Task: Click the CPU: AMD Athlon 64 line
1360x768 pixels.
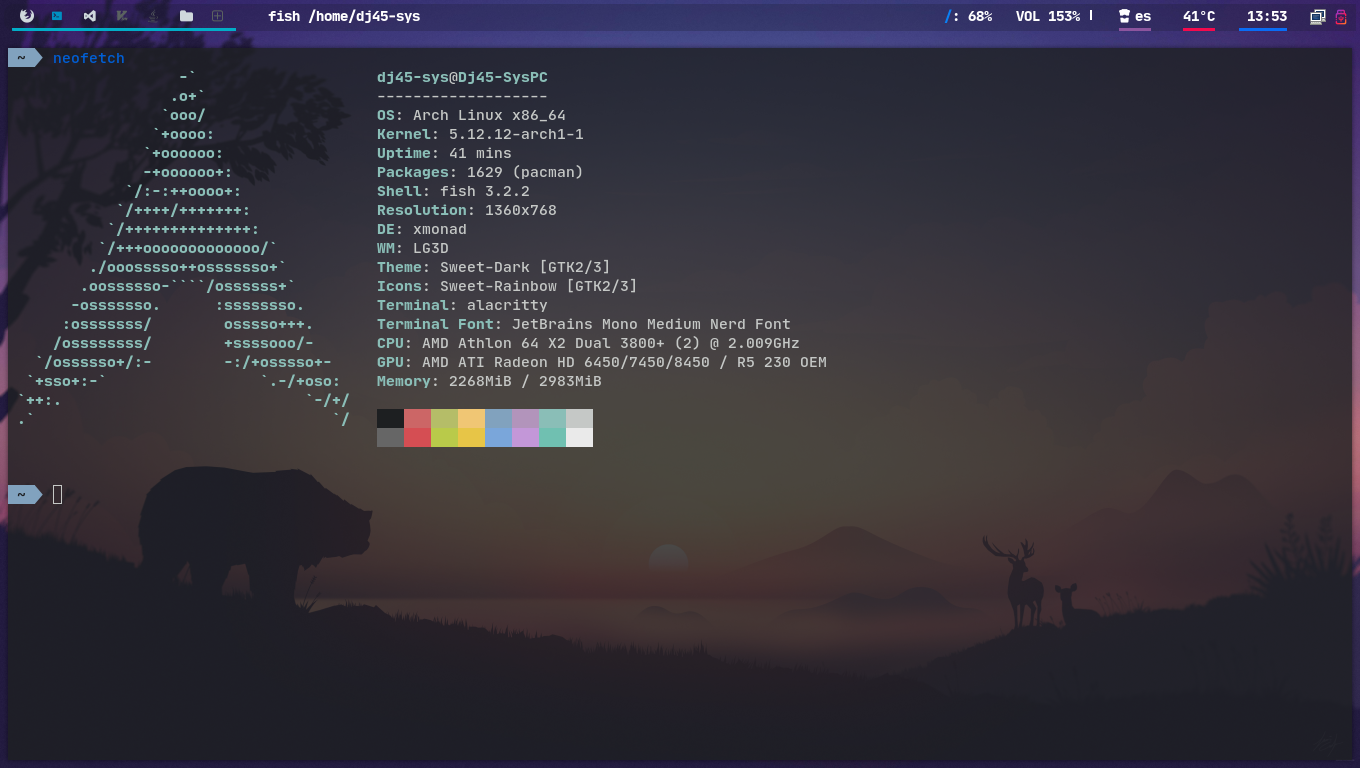Action: point(588,343)
